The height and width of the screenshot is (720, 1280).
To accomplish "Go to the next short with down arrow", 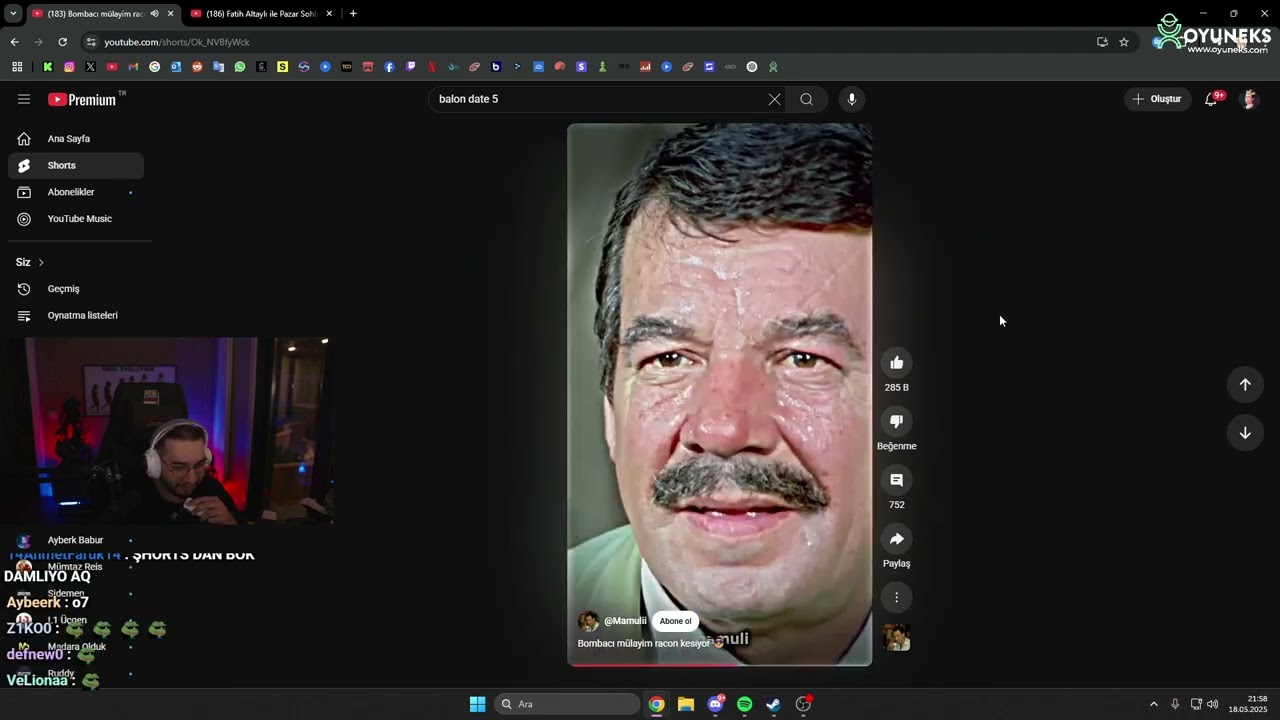I will tap(1245, 433).
